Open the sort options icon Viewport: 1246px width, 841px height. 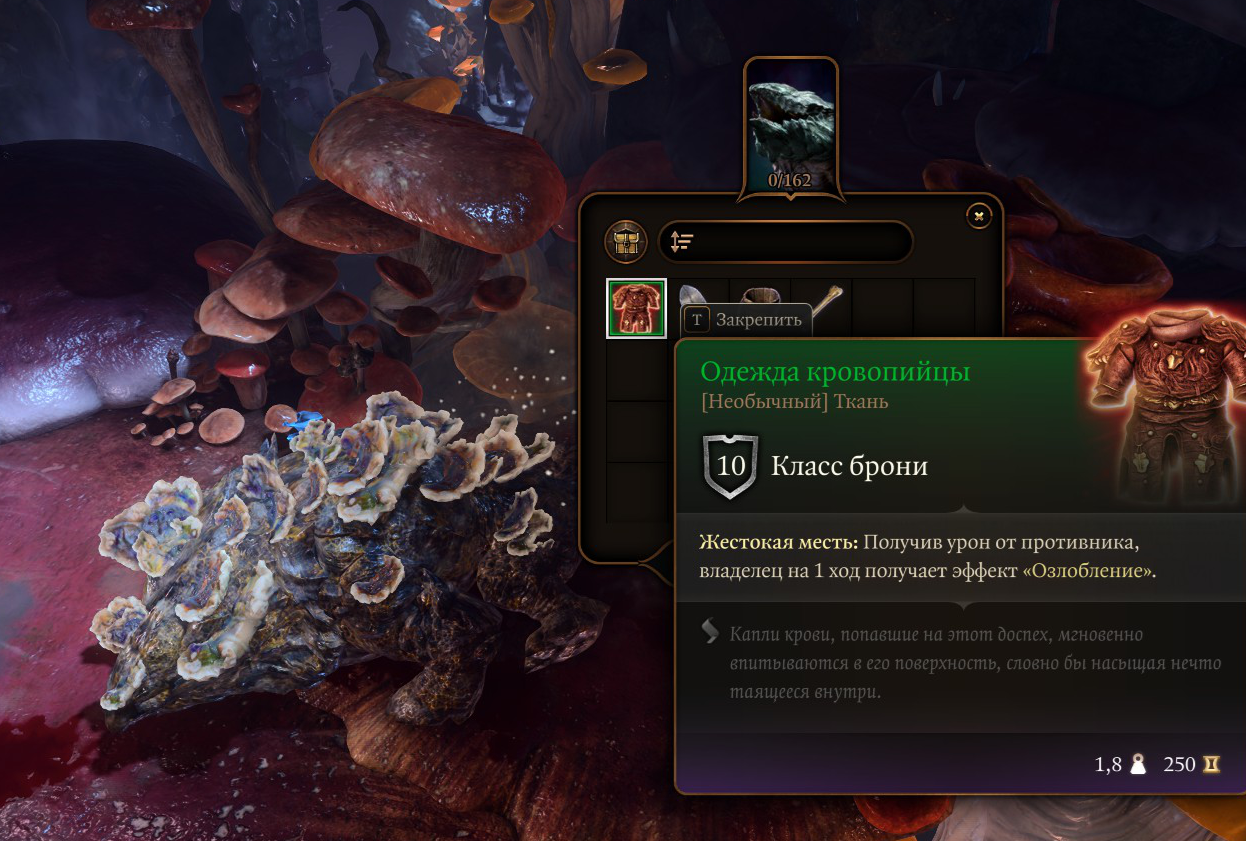point(682,242)
